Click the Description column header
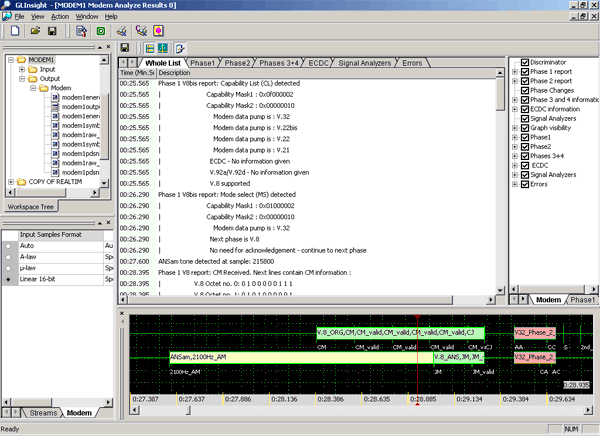This screenshot has height=436, width=600. [x=325, y=73]
